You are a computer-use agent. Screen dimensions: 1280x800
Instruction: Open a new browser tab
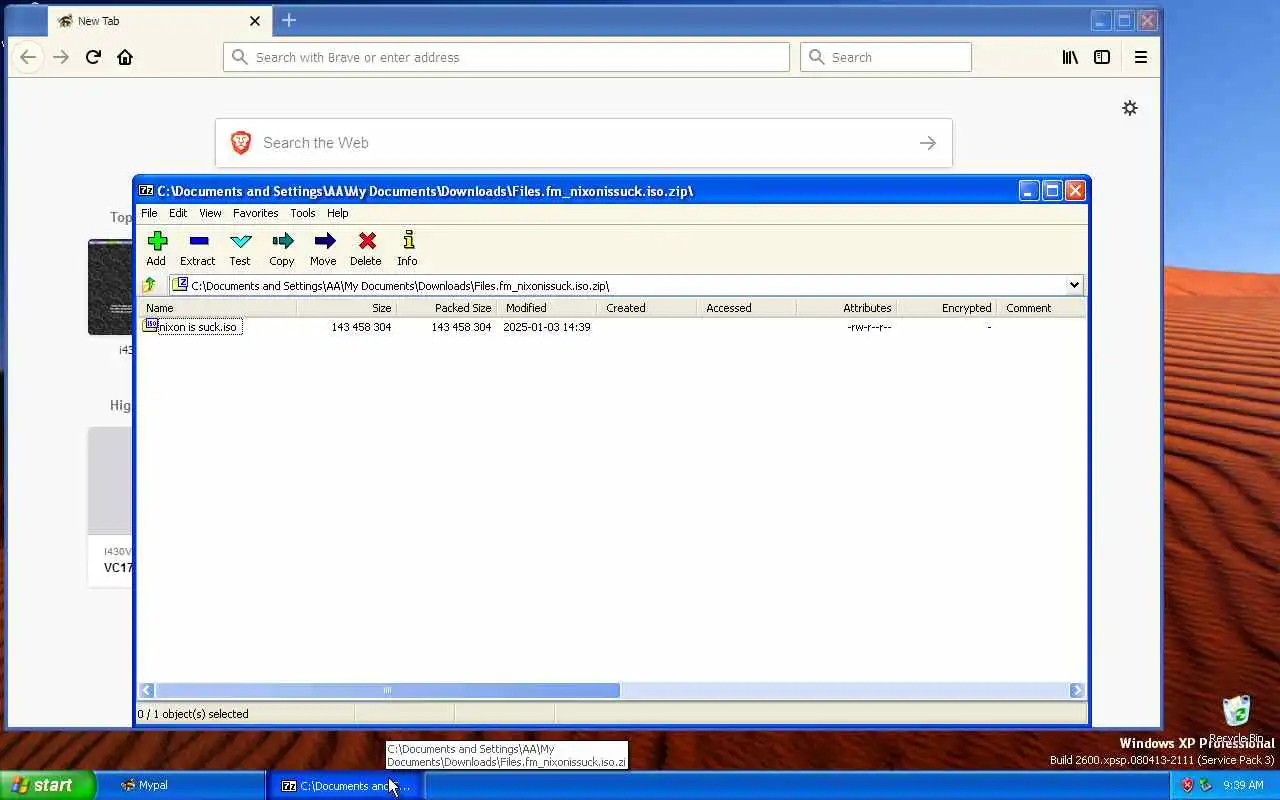coord(289,20)
